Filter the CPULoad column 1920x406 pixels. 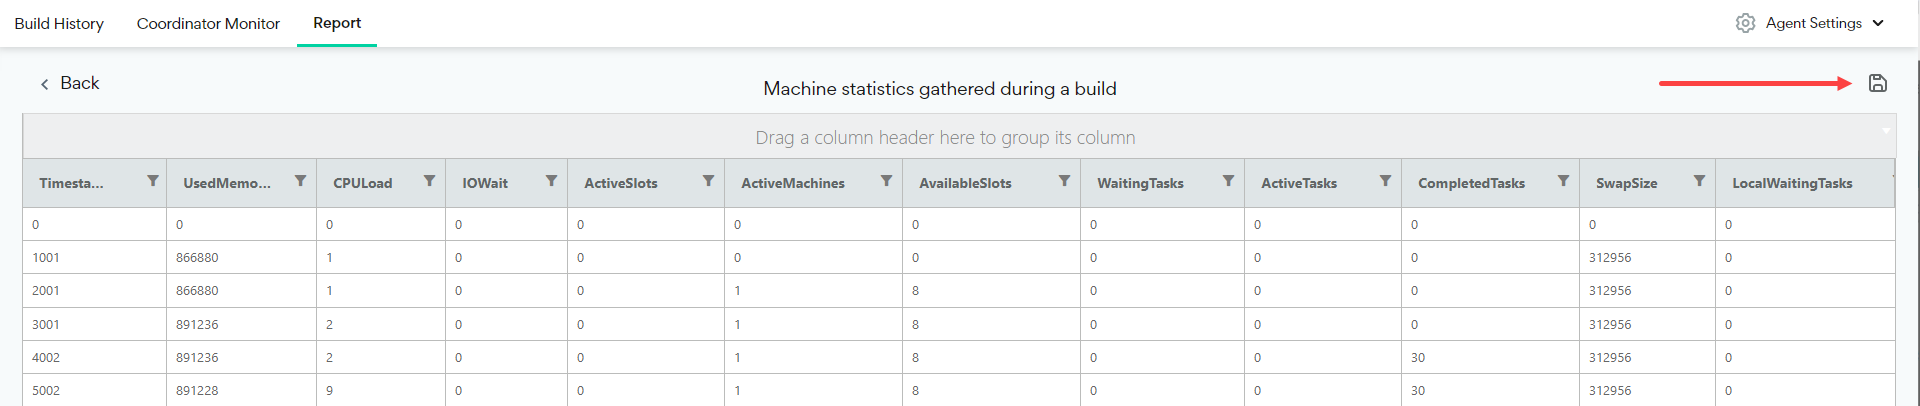click(429, 181)
